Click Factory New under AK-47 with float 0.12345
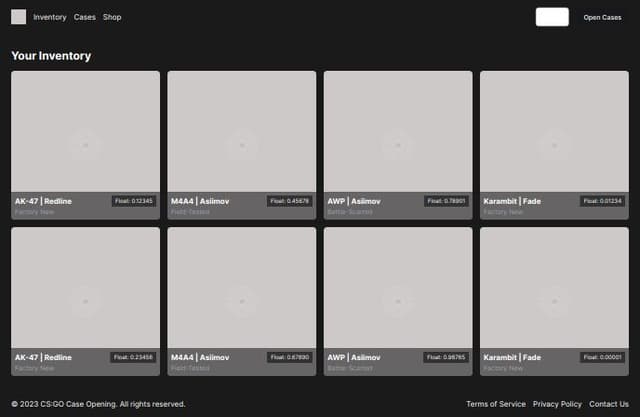640x417 pixels. point(34,212)
